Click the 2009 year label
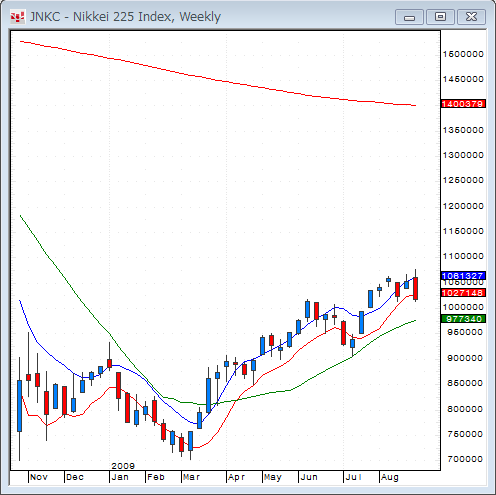Screen dimensions: 496x495 click(x=123, y=466)
